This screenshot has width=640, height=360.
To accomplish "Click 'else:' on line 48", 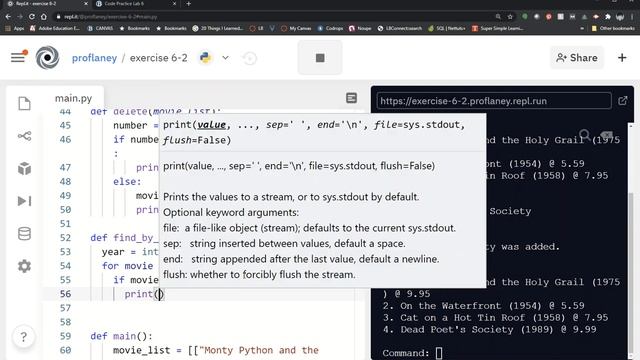I will pyautogui.click(x=127, y=181).
